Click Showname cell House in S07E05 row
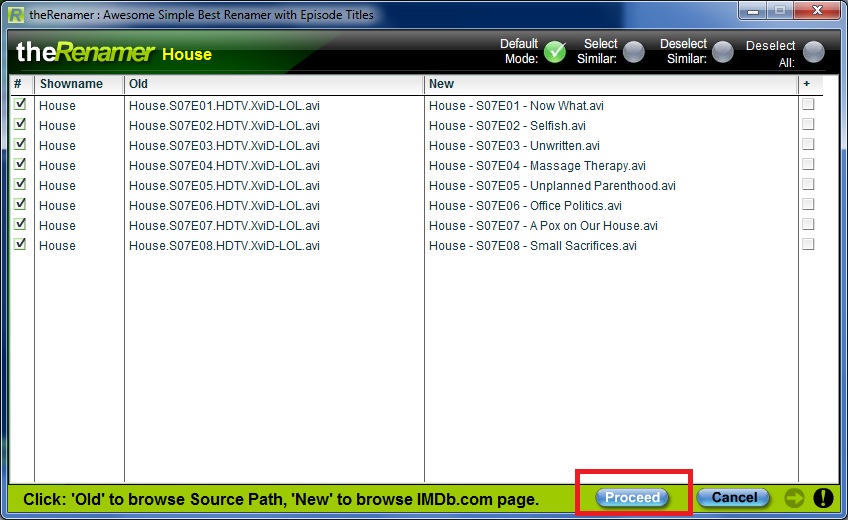Screen dimensions: 848x520 coord(57,186)
